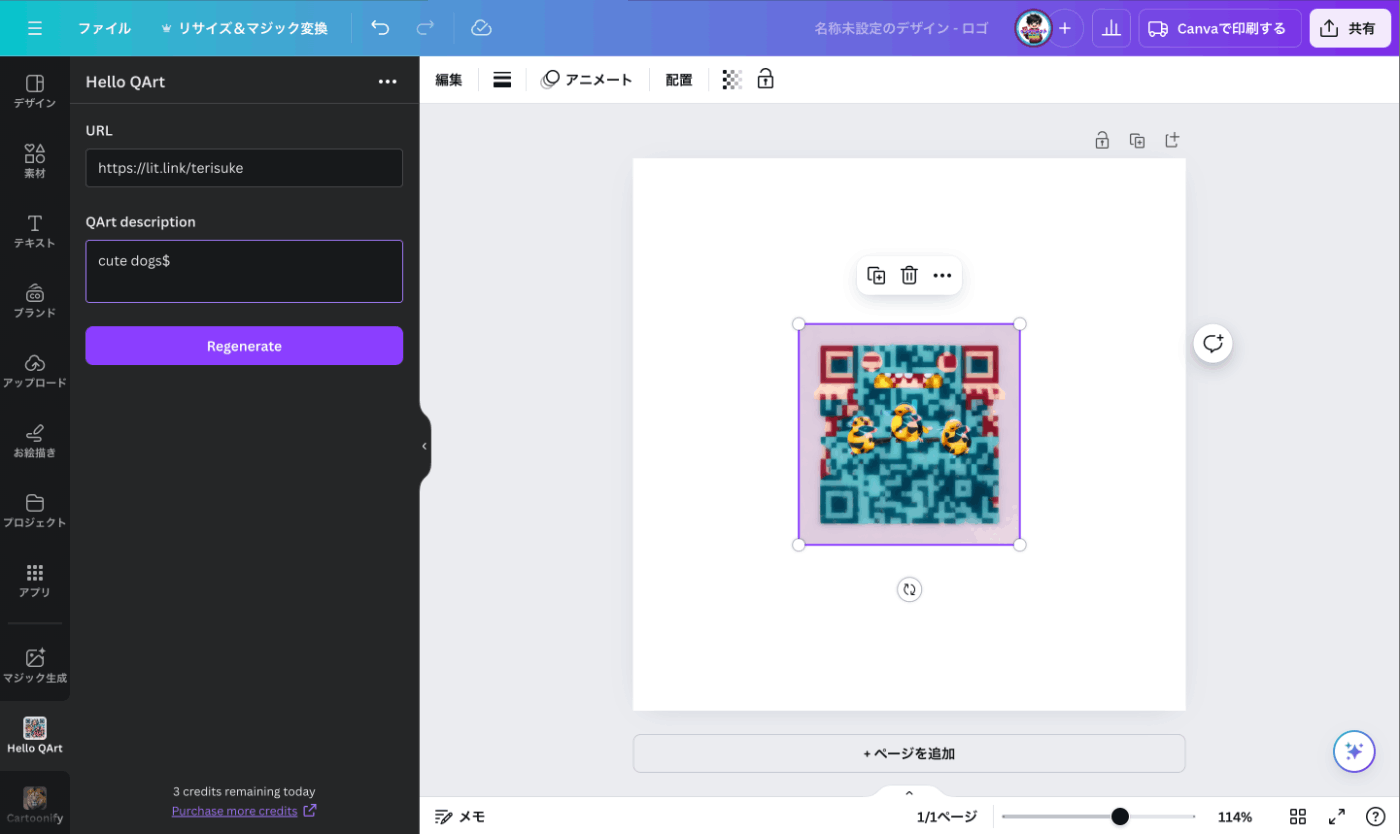Expand page thumbnails with up chevron
The image size is (1400, 834).
click(909, 793)
